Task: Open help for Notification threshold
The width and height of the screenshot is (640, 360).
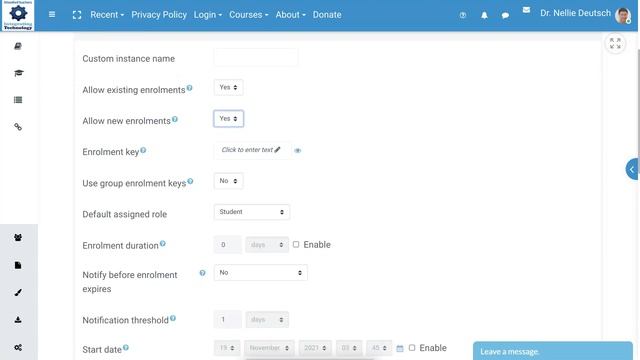Action: (173, 318)
